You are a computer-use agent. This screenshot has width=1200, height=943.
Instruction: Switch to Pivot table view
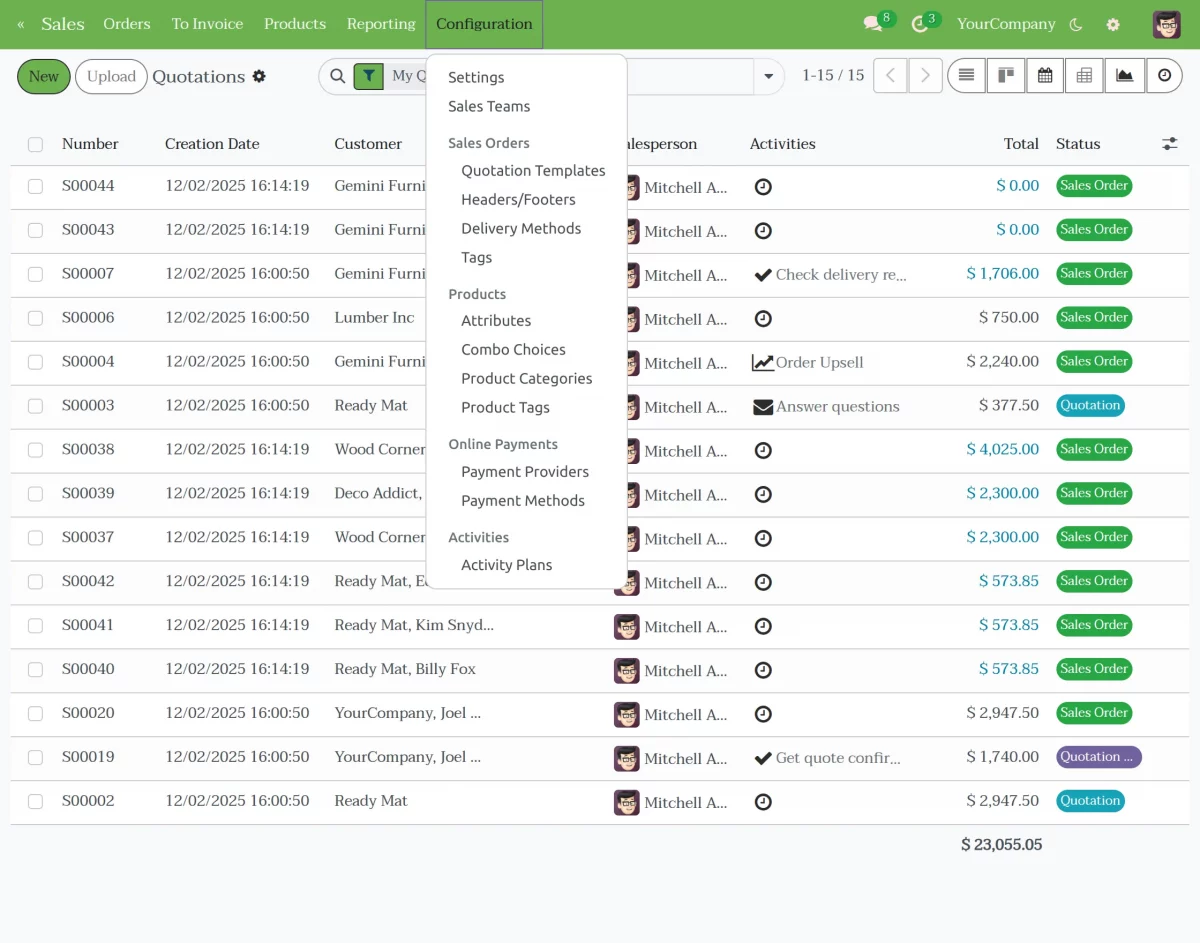(x=1084, y=76)
